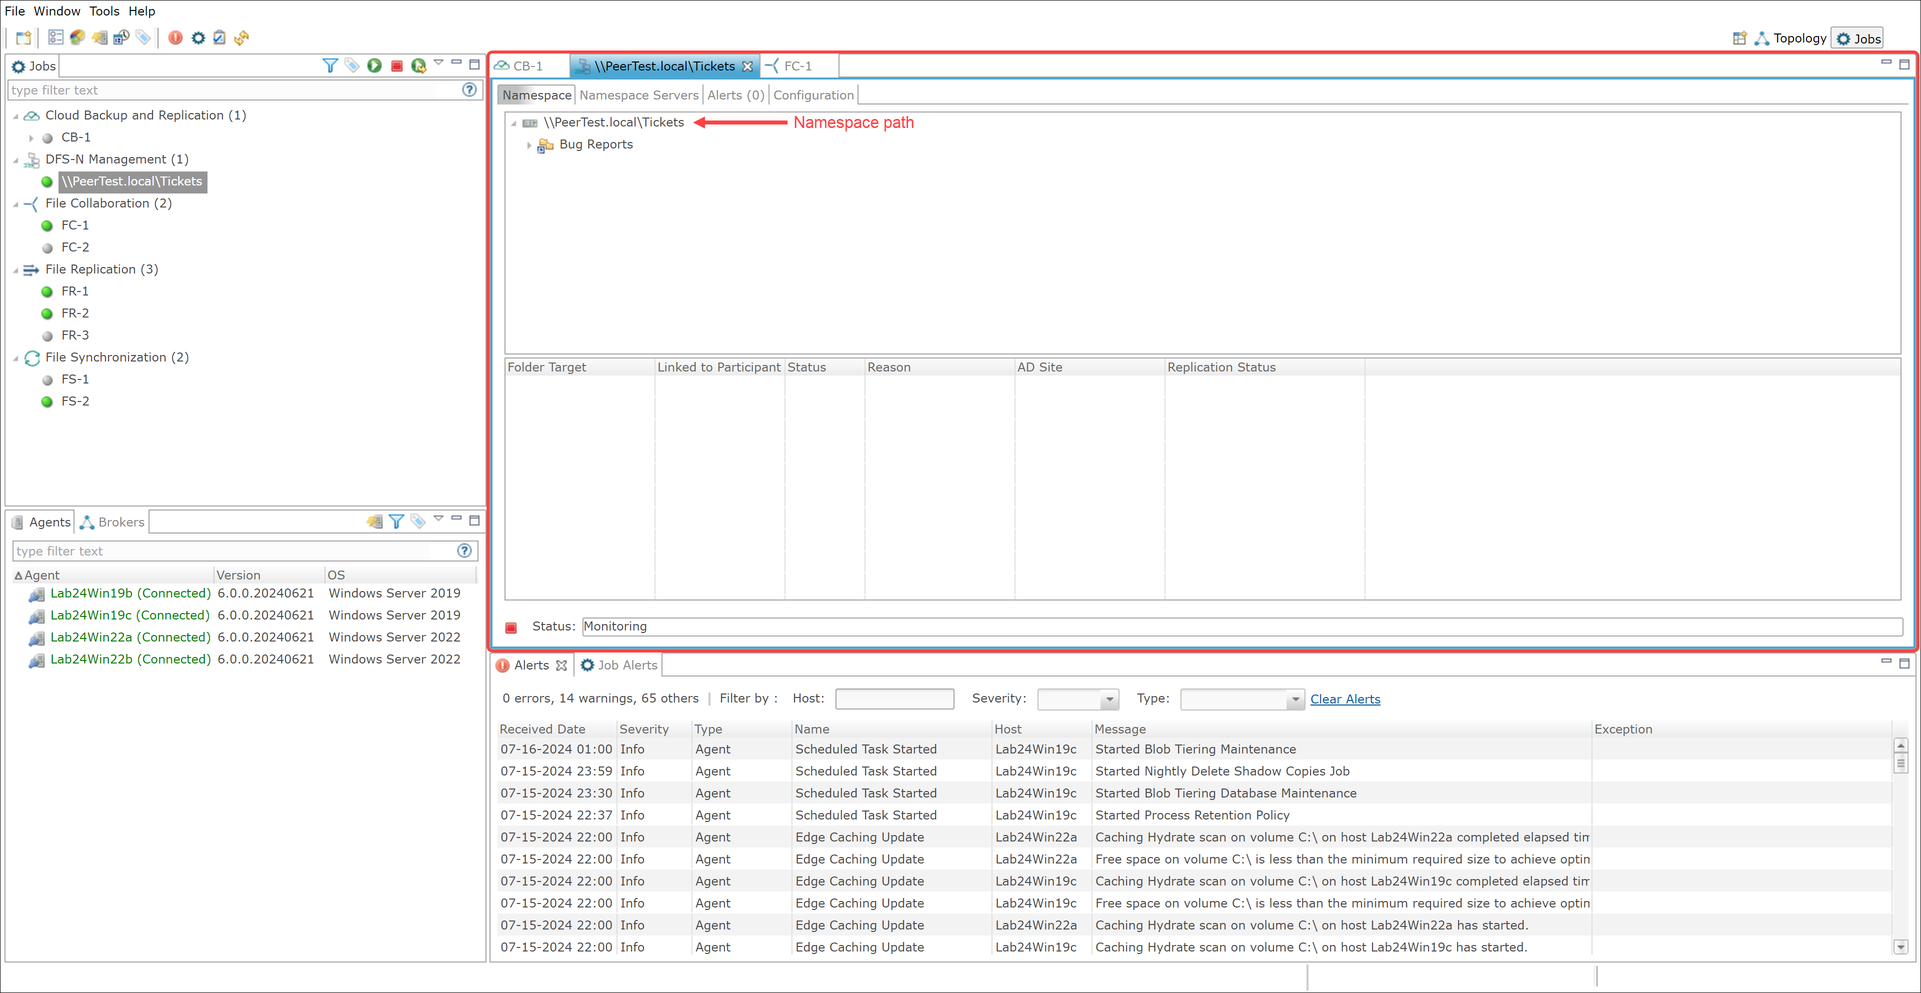Open the Jobs panel view menu triangle
1921x993 pixels.
coord(438,63)
